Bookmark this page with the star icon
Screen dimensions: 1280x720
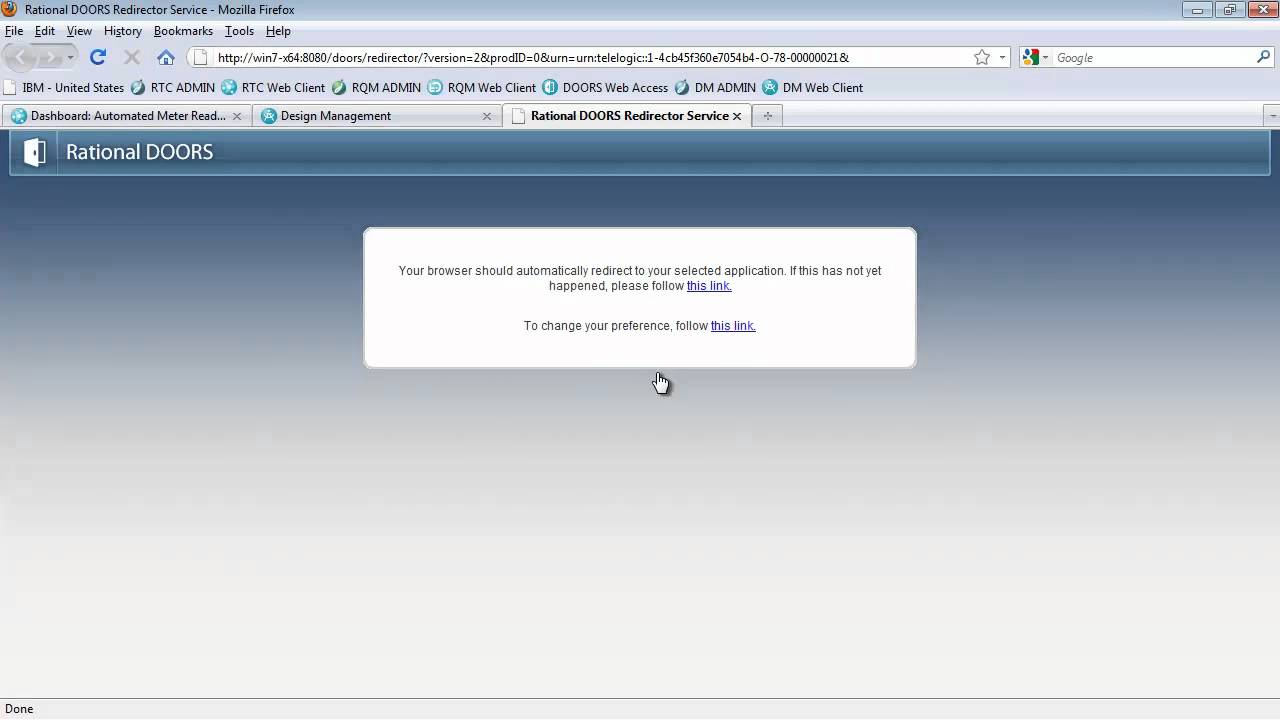982,57
